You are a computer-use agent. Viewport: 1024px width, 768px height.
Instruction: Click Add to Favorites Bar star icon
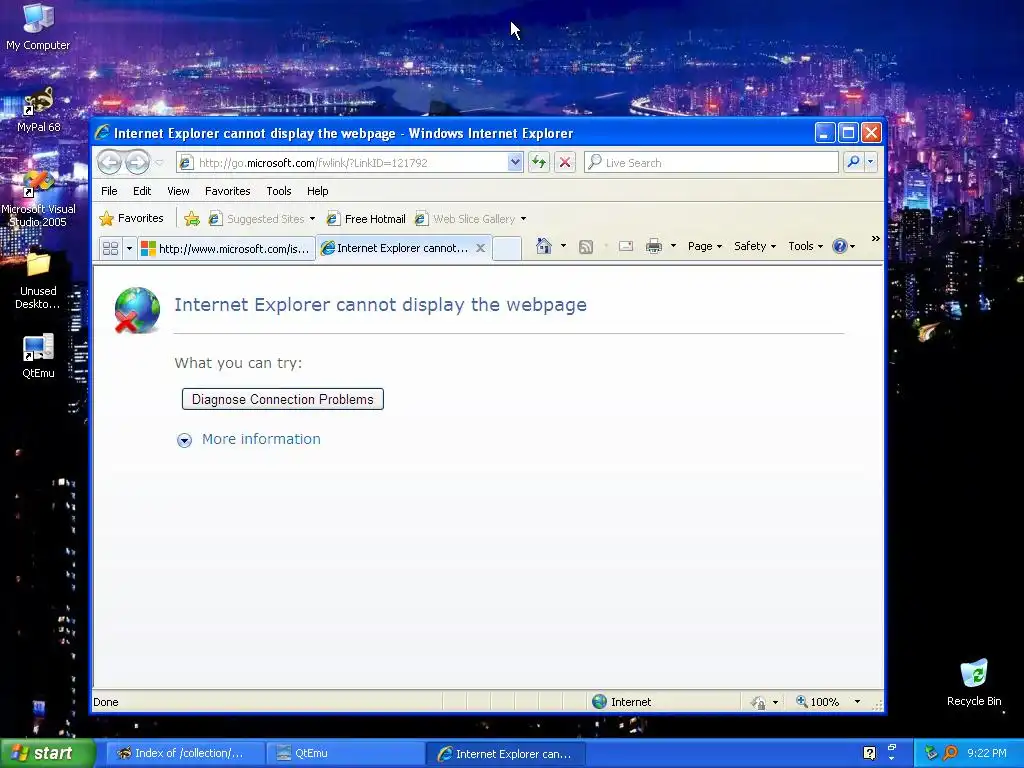coord(191,219)
